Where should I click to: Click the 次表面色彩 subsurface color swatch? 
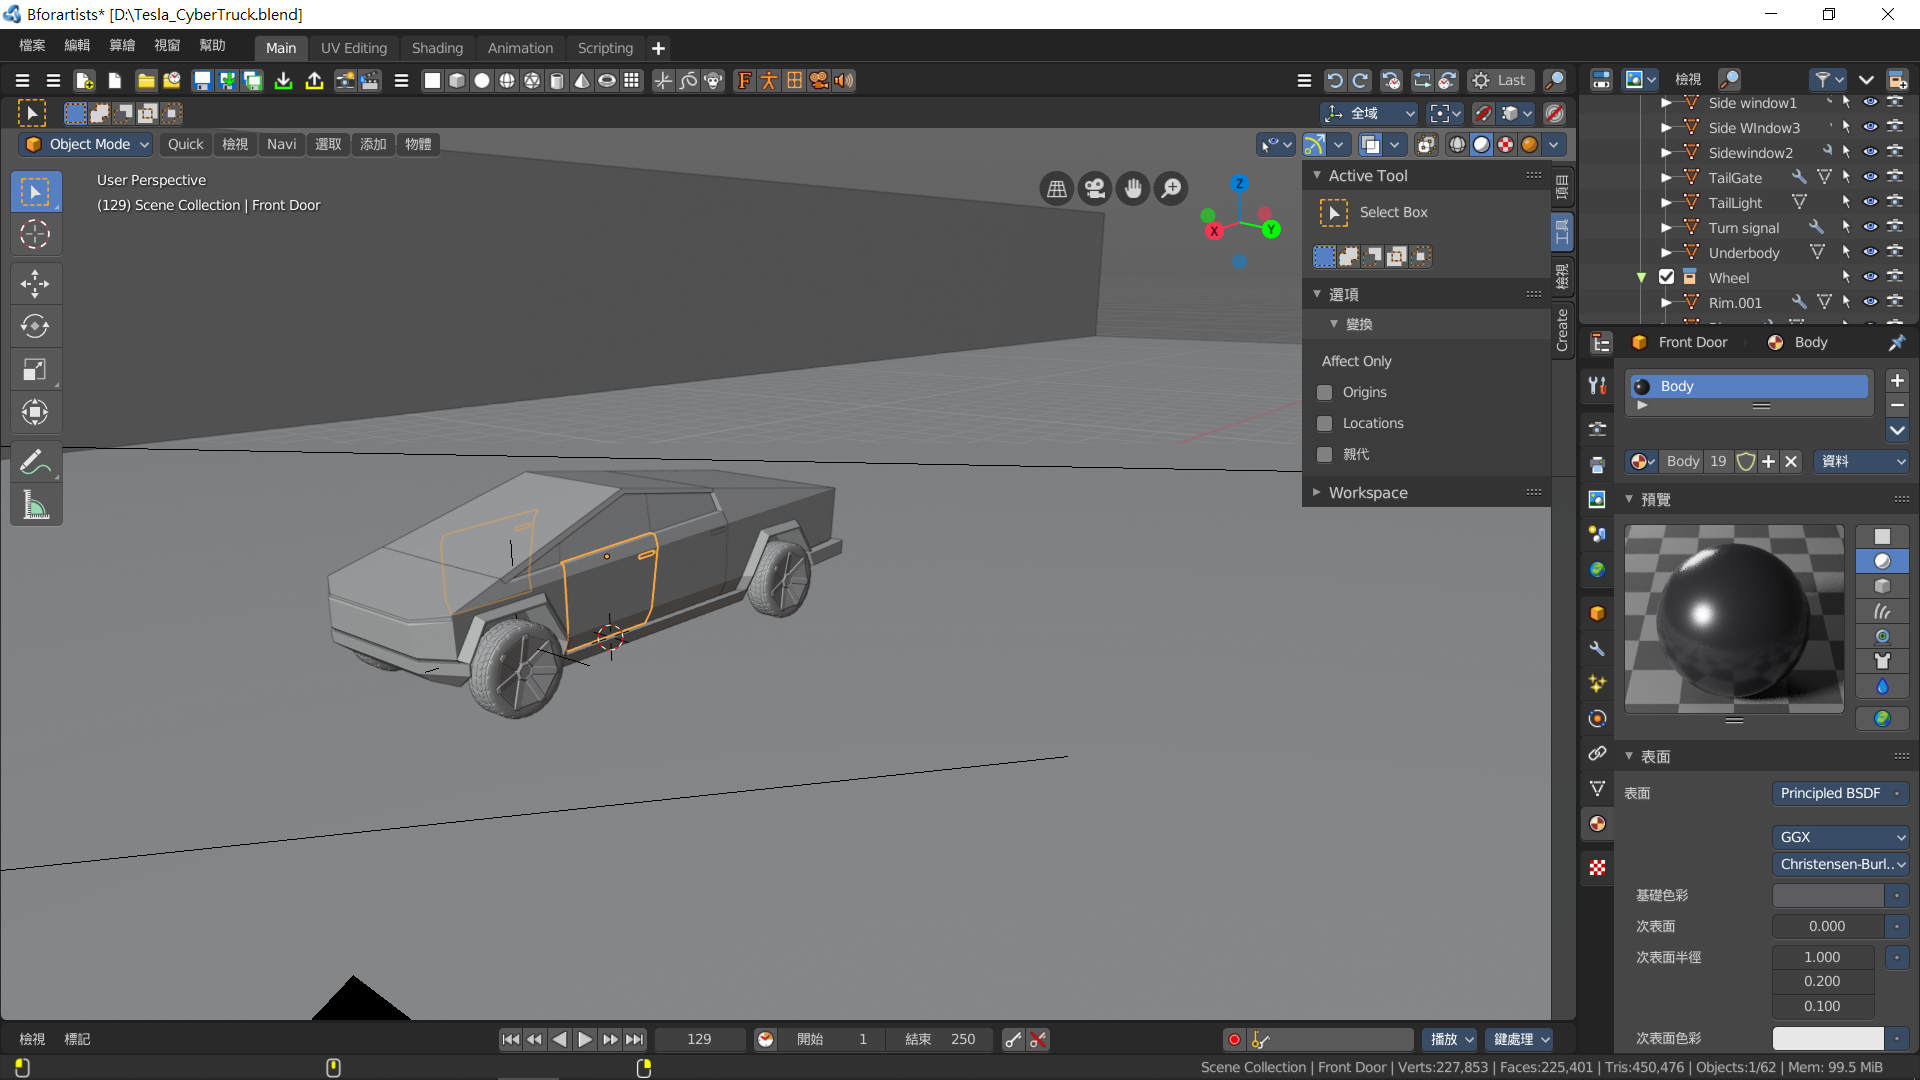pyautogui.click(x=1828, y=1039)
